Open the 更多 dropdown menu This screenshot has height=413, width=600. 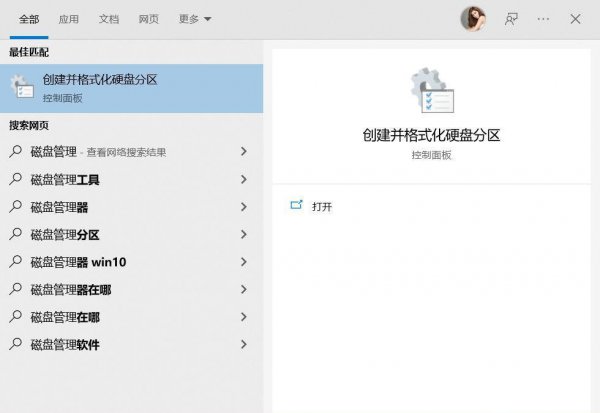pyautogui.click(x=195, y=19)
